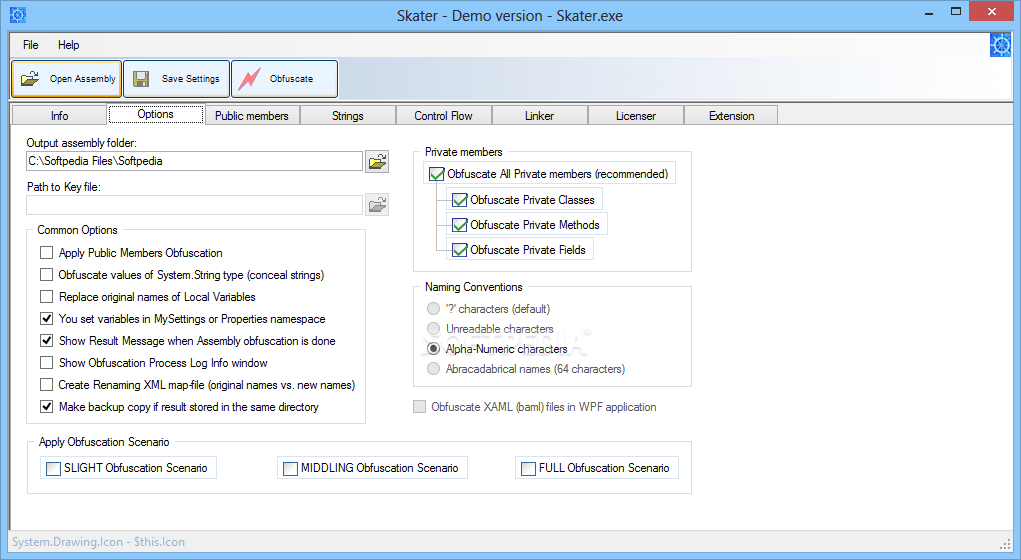Minimize the Skater window
Viewport: 1021px width, 560px height.
930,12
